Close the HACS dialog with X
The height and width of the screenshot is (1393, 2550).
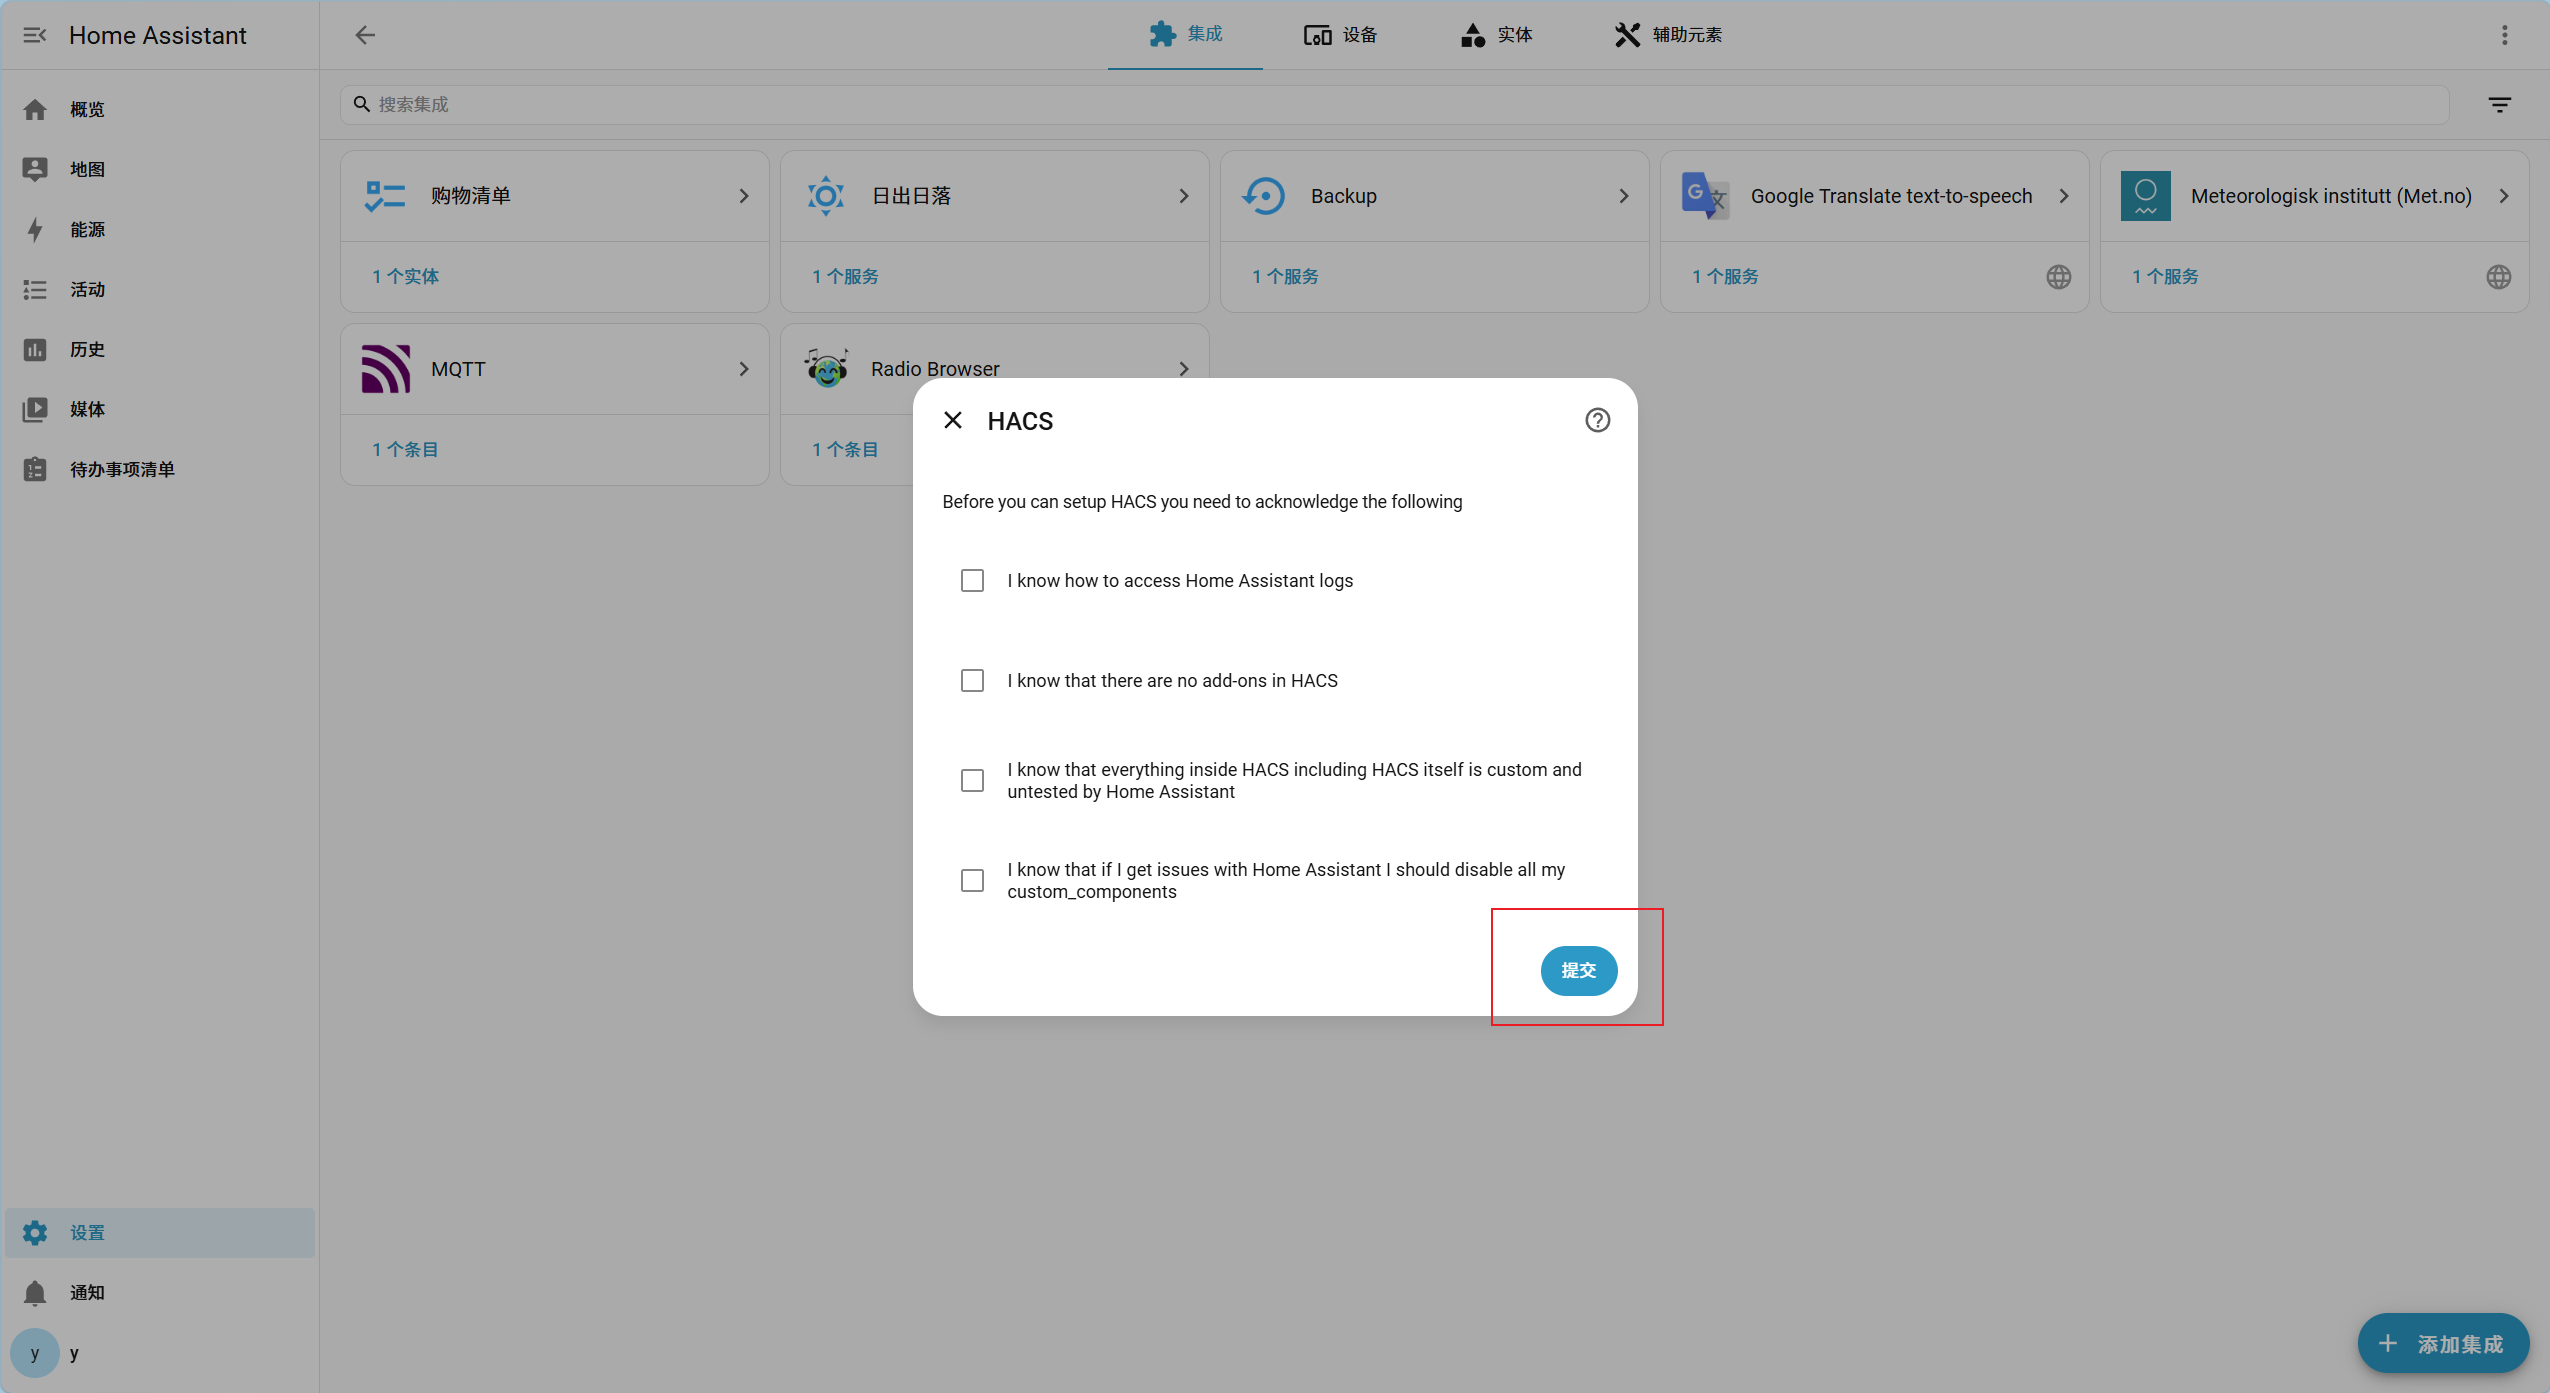click(953, 420)
